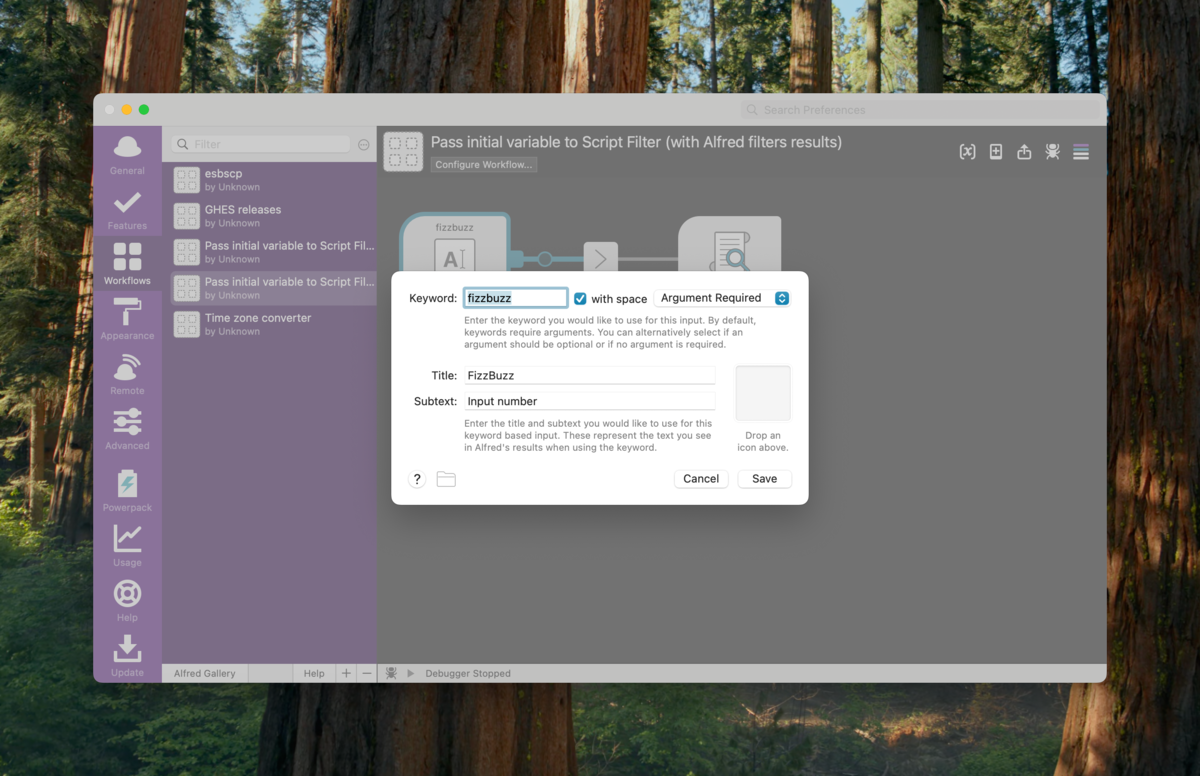Viewport: 1200px width, 776px height.
Task: Click the workflow Filter search field
Action: click(x=261, y=145)
